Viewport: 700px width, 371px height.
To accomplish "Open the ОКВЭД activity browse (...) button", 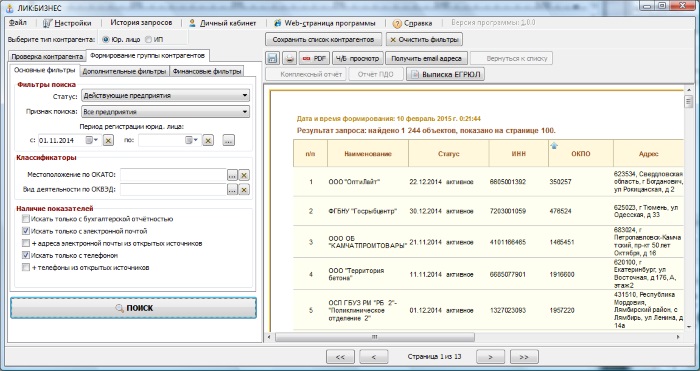I will point(232,190).
